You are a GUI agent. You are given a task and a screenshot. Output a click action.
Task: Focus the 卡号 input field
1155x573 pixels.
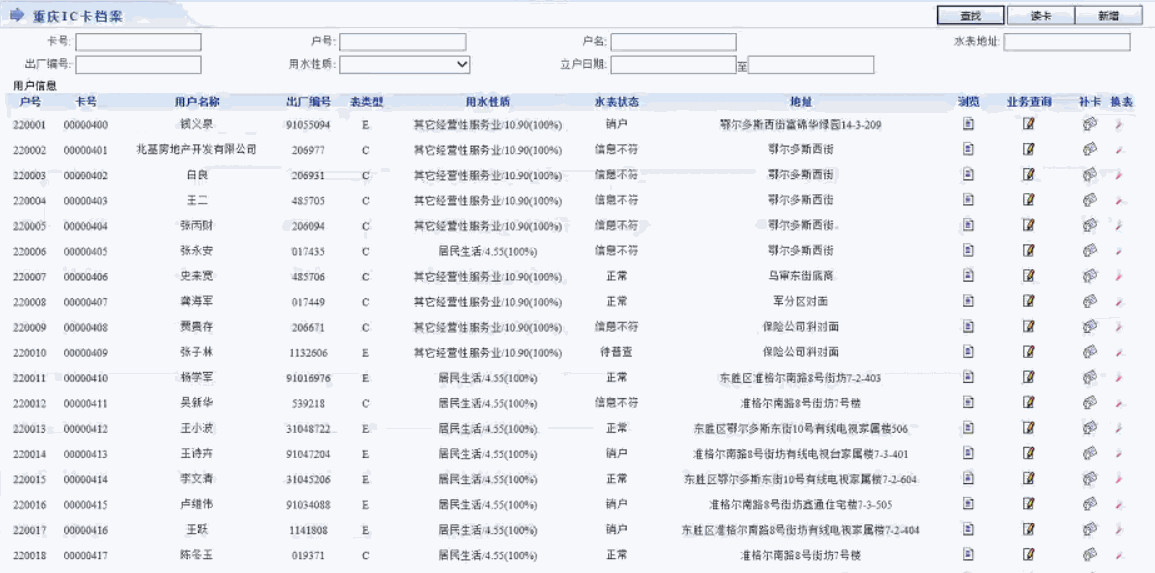click(x=138, y=42)
